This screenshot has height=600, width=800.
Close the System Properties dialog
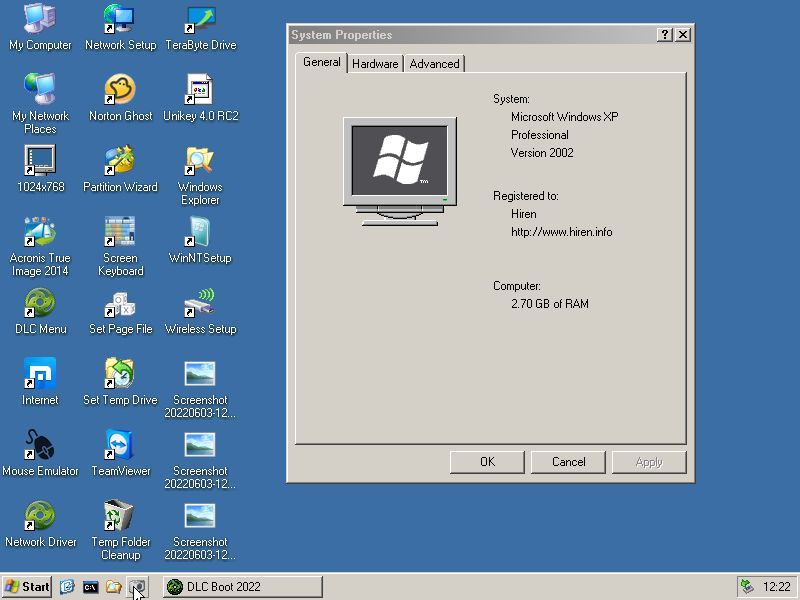683,35
